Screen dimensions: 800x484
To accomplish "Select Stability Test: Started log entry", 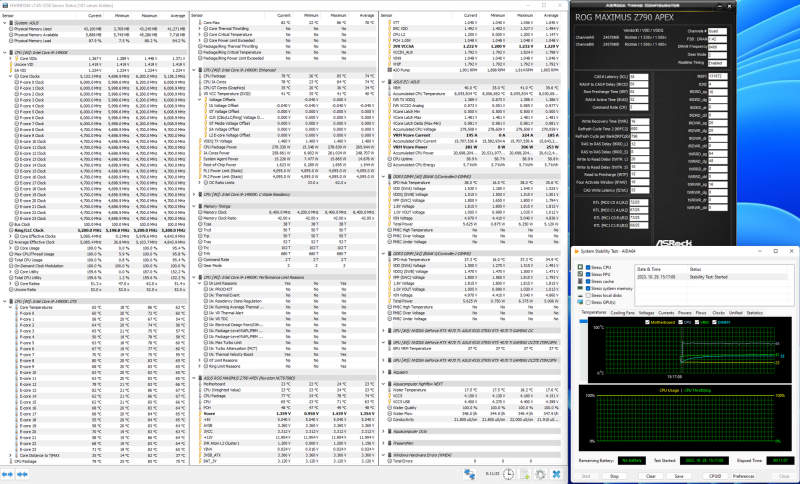I will (x=714, y=277).
